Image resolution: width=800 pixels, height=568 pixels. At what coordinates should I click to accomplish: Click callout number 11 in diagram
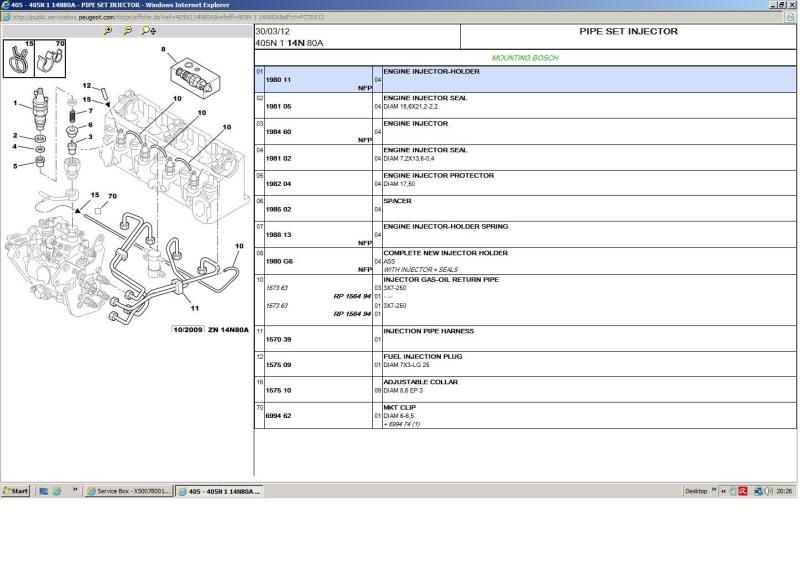(194, 308)
